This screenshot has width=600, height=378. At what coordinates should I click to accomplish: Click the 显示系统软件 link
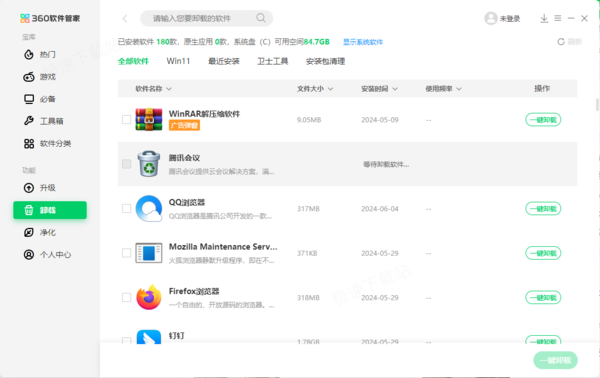(363, 42)
